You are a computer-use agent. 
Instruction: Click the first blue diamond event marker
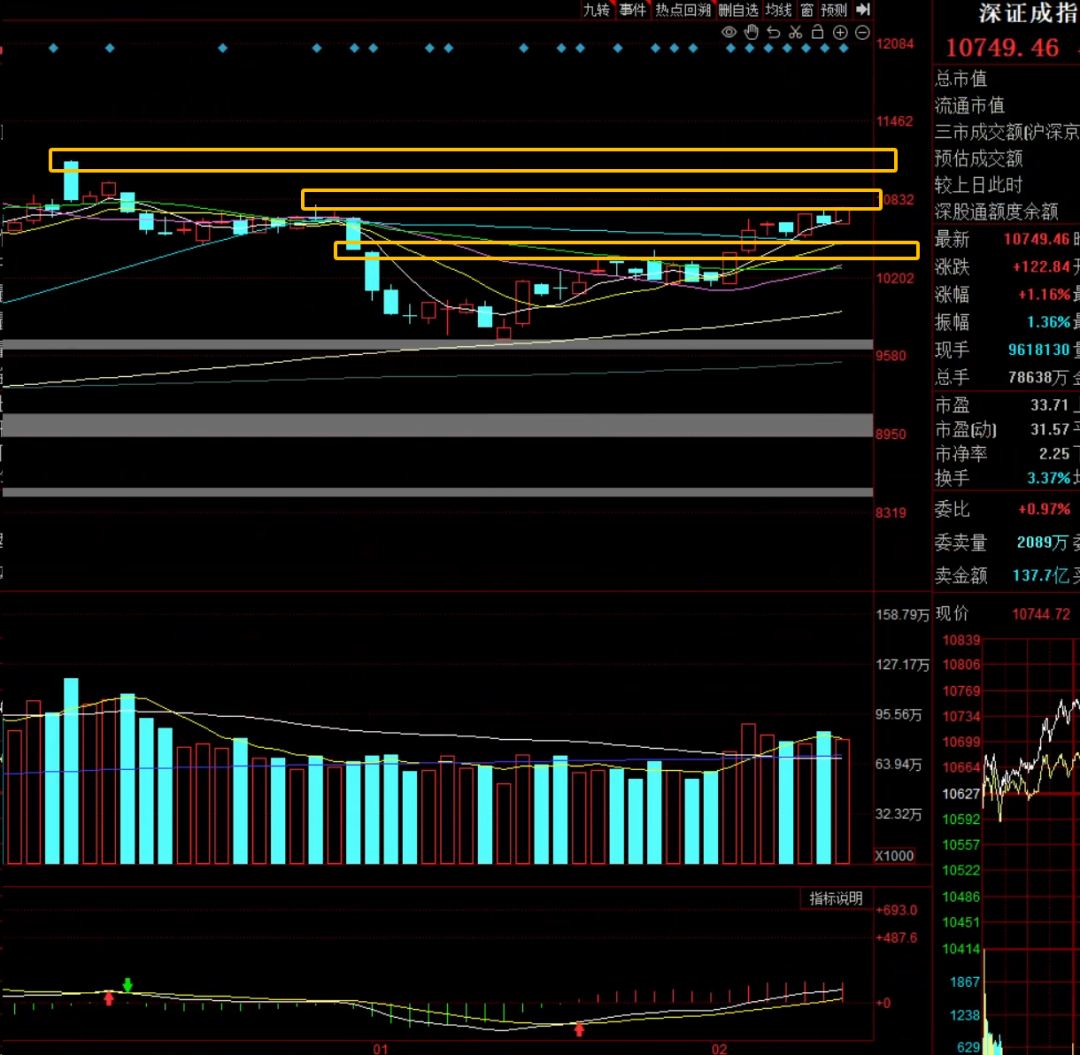(x=54, y=47)
